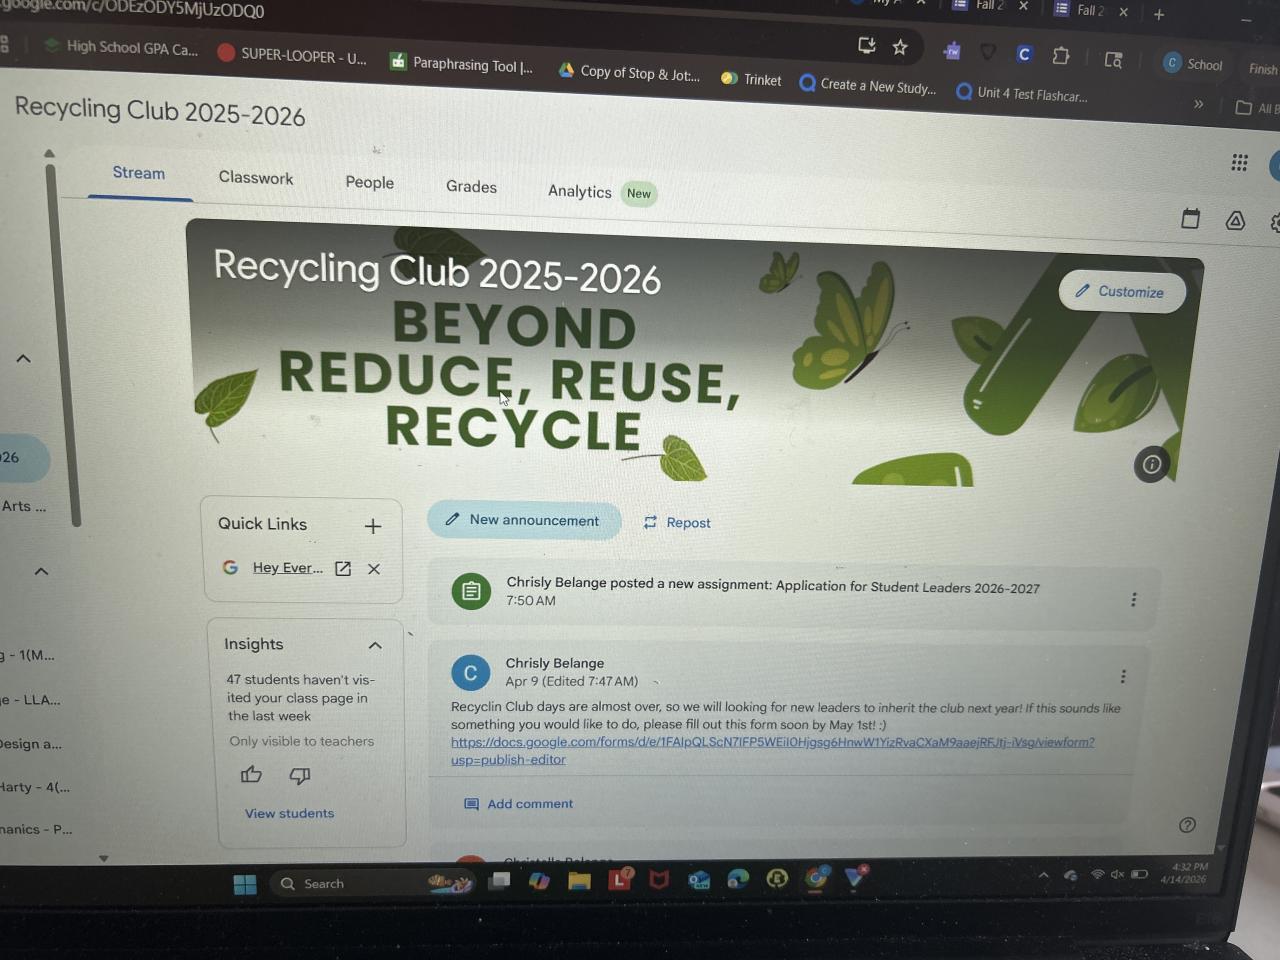Open the Arts ... class in sidebar
The width and height of the screenshot is (1280, 960).
point(24,506)
